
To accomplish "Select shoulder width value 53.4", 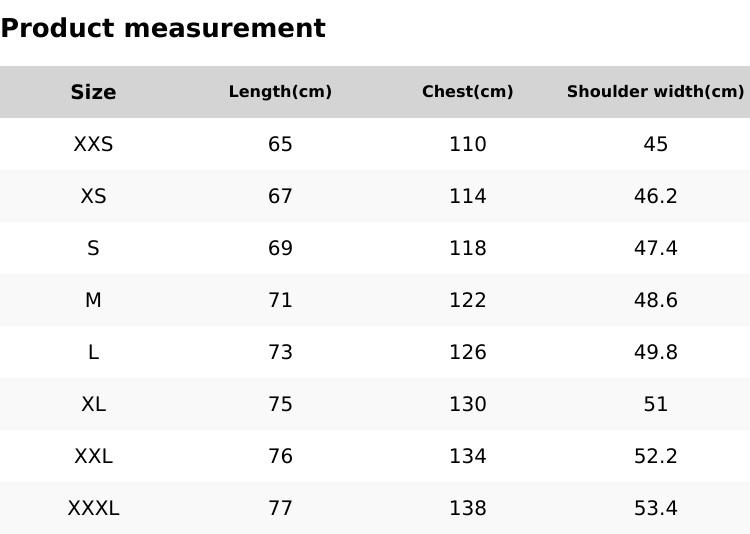I will pos(655,508).
